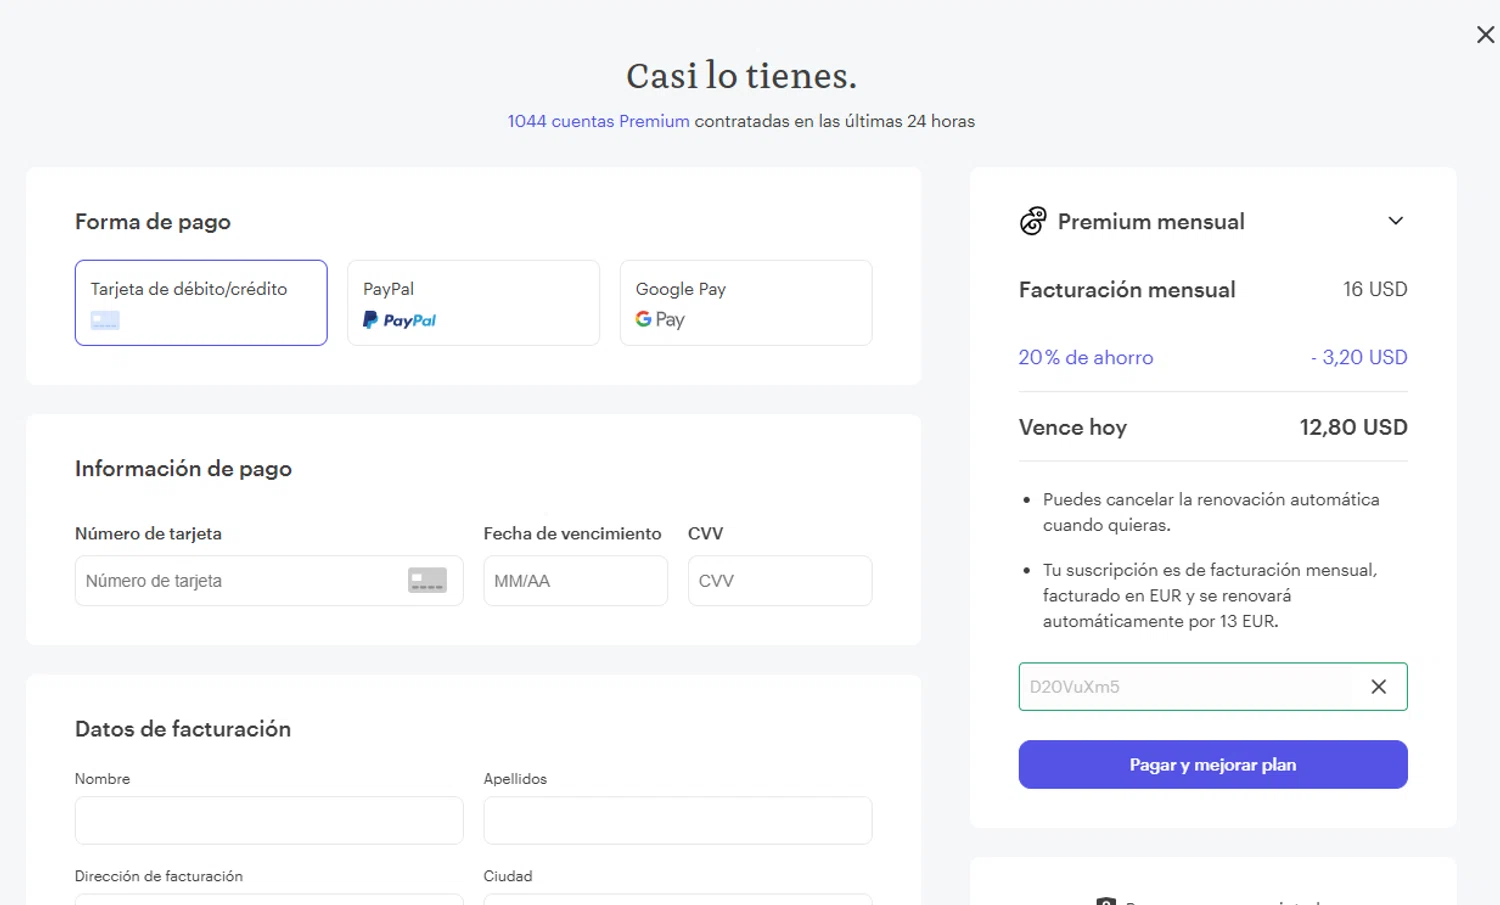Choose PayPal as payment method

click(x=473, y=302)
